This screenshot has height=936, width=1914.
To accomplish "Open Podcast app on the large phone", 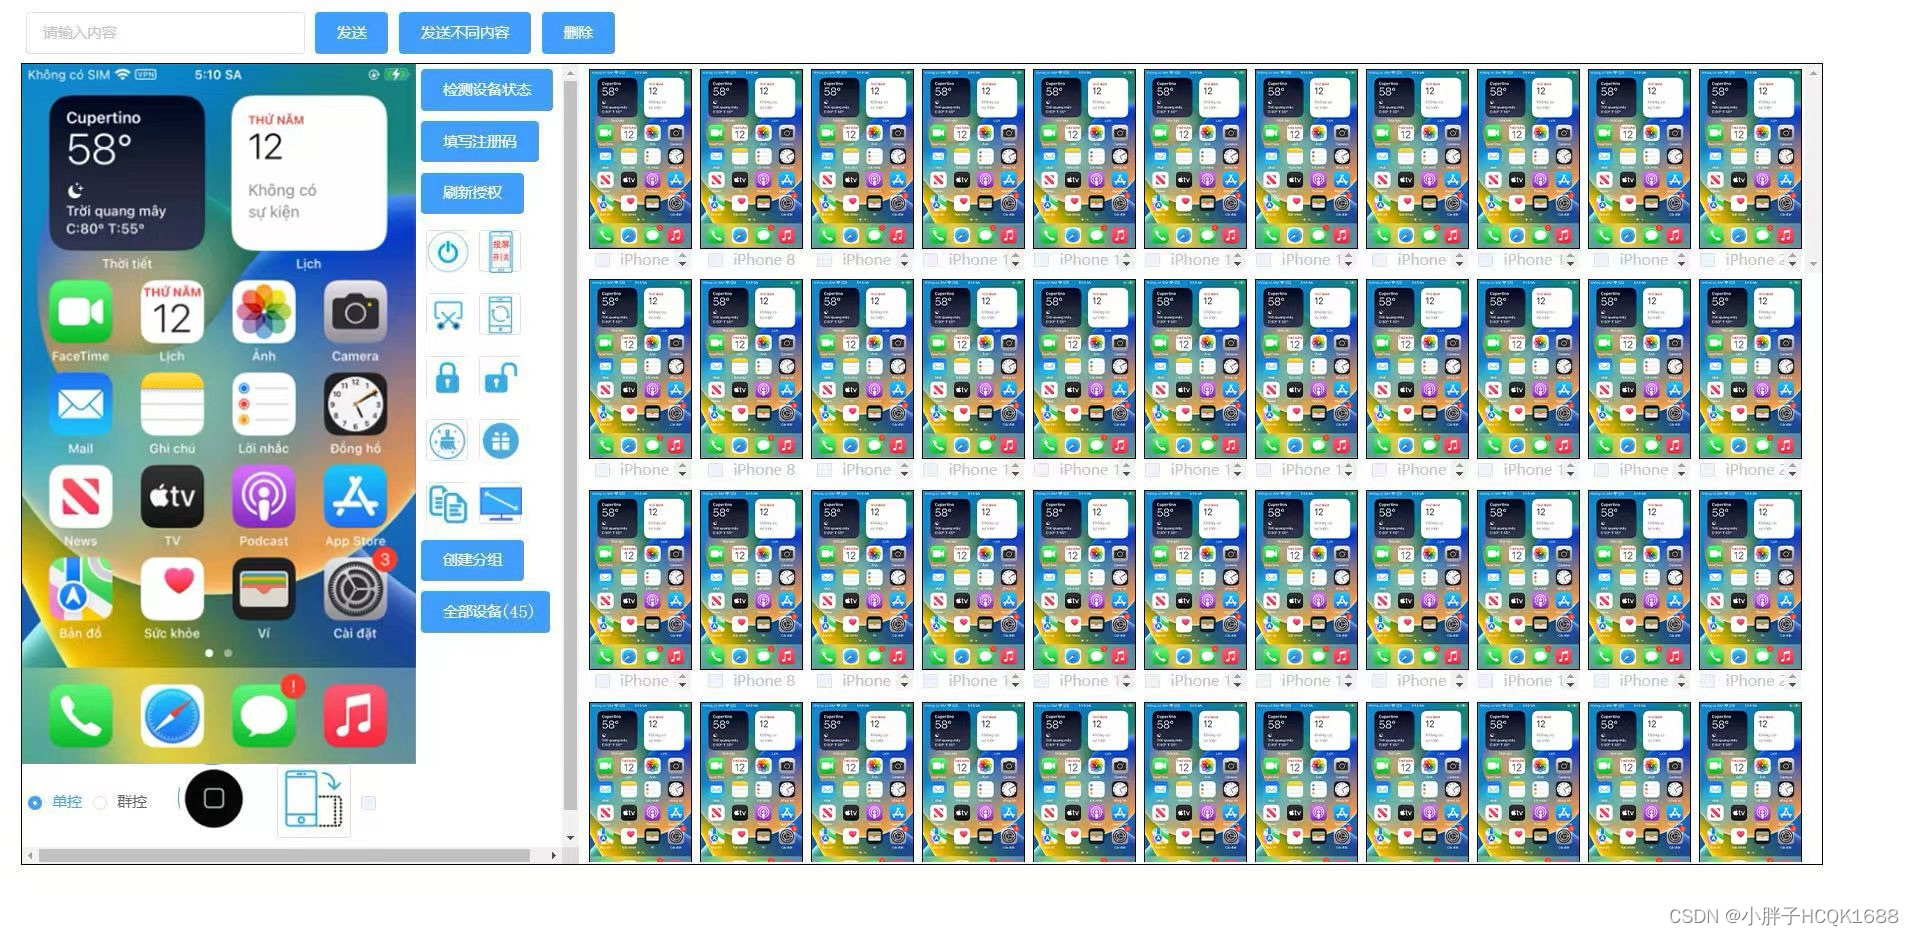I will [x=263, y=497].
